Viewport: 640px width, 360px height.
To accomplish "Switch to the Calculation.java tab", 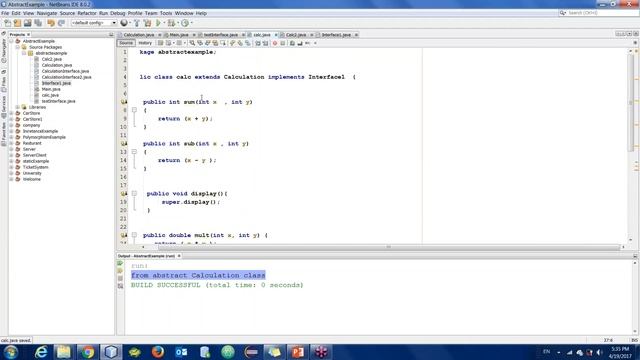I will click(139, 35).
